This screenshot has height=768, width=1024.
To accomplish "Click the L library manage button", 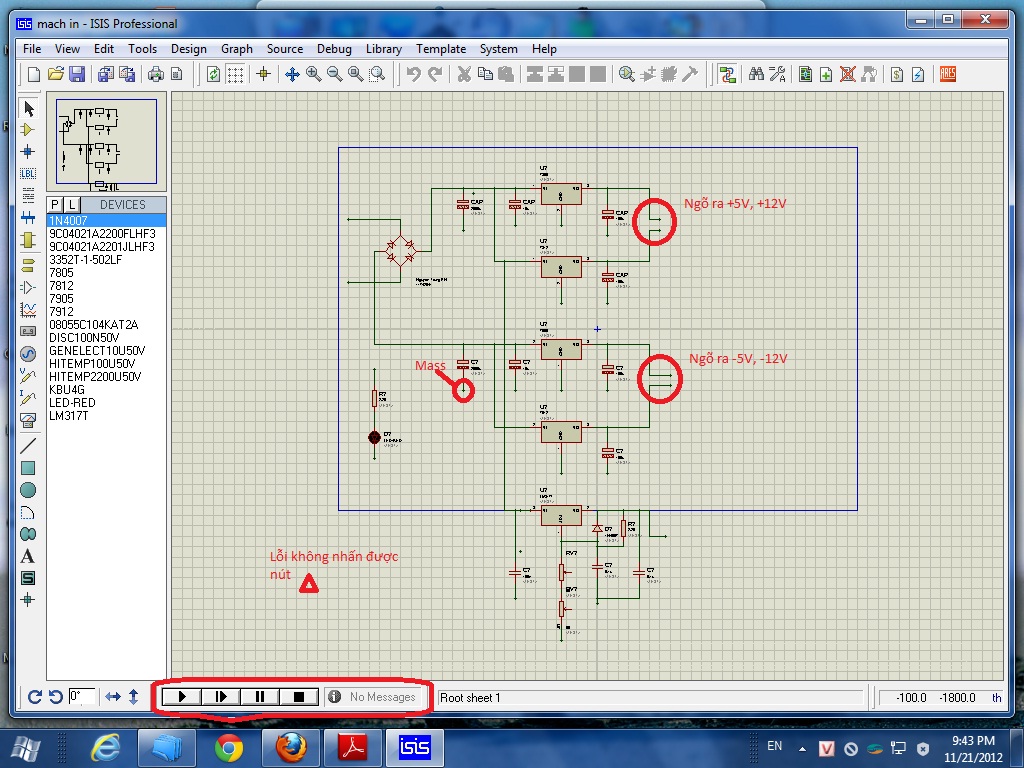I will (72, 205).
